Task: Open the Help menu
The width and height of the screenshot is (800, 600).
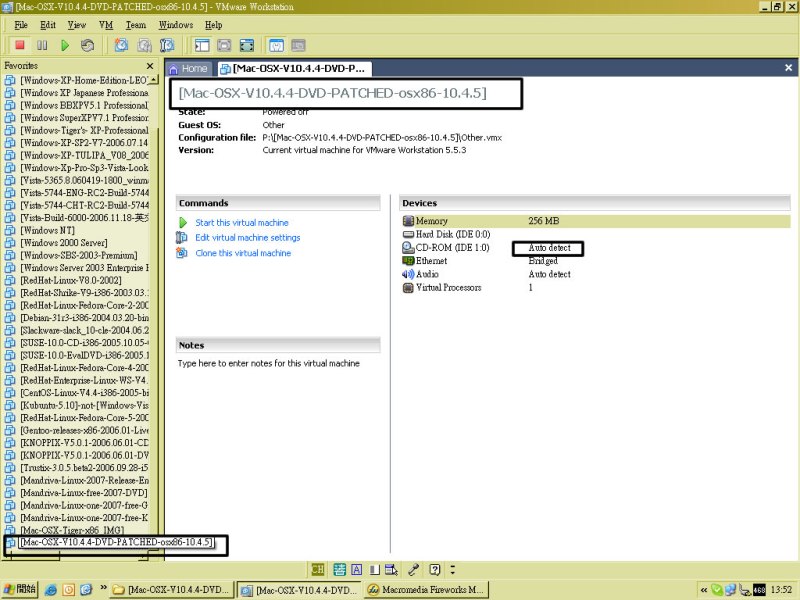Action: click(214, 25)
